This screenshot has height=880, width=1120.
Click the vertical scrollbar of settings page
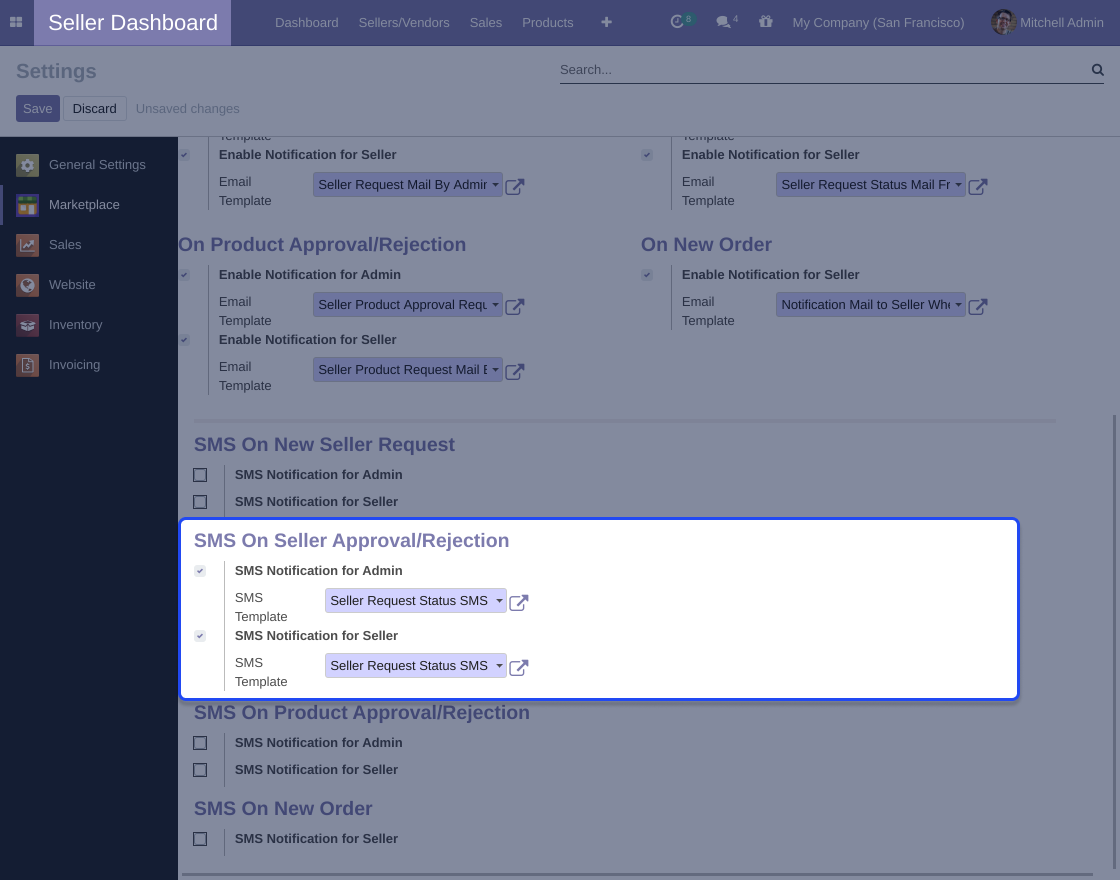point(1114,640)
